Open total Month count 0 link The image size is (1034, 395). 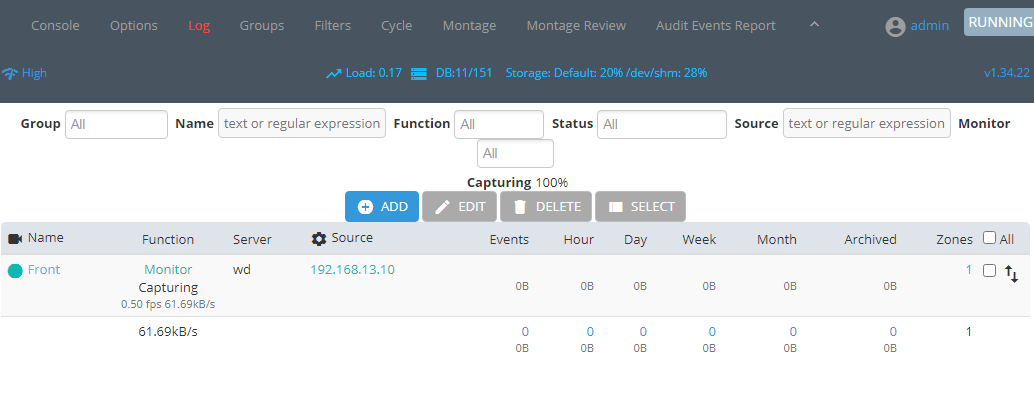793,332
